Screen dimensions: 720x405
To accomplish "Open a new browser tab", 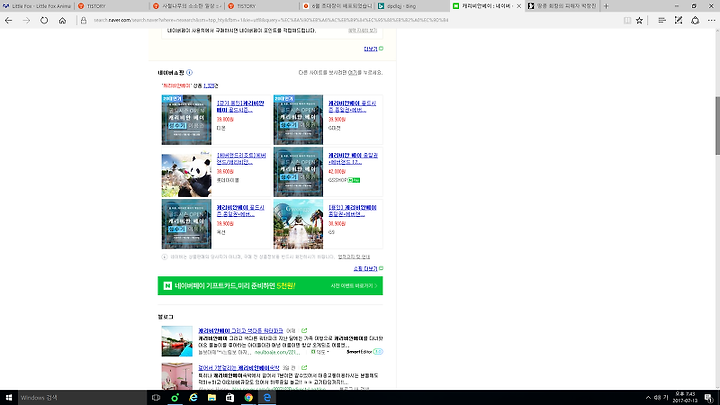I will (x=606, y=6).
